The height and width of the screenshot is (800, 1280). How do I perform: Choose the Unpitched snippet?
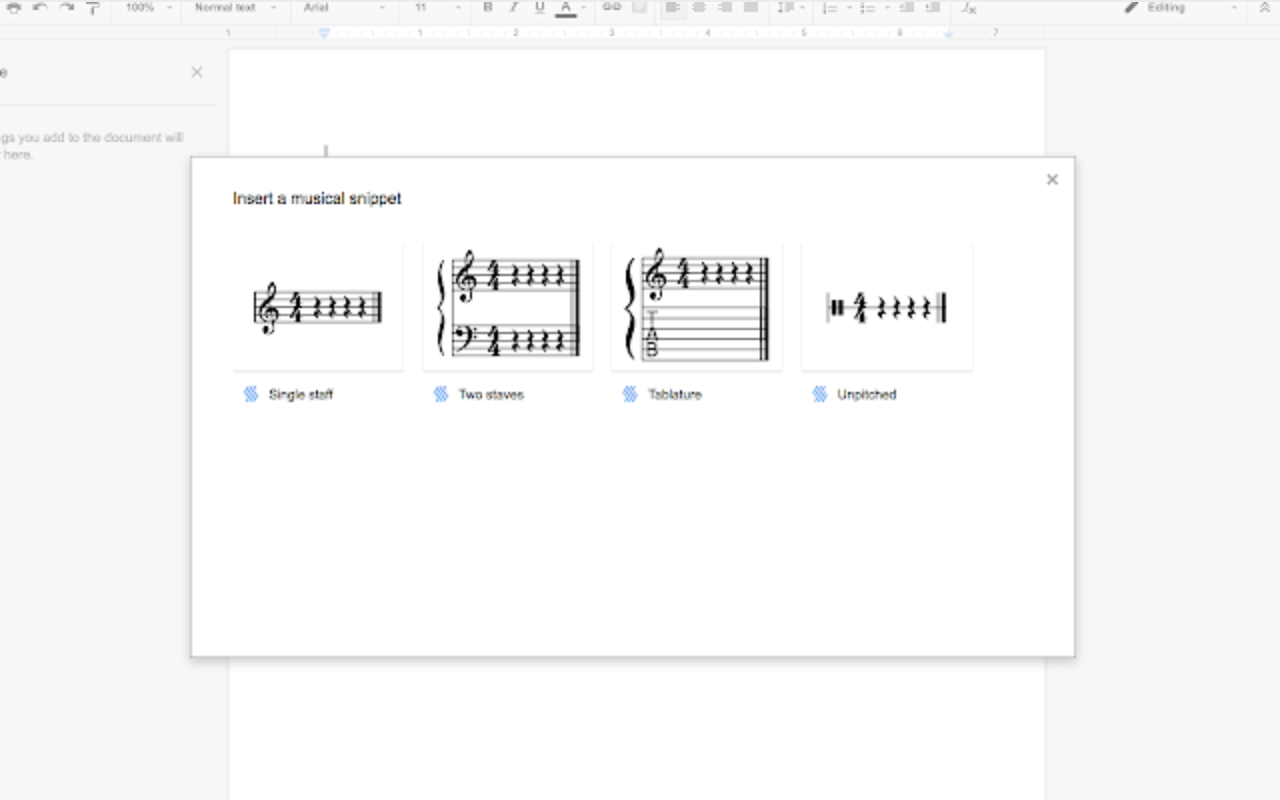(886, 307)
